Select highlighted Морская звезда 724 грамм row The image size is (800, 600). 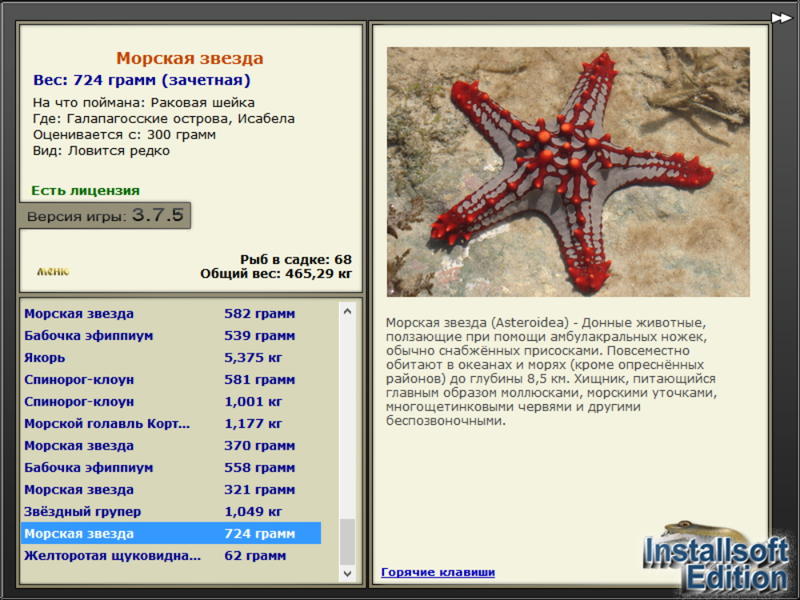(171, 533)
